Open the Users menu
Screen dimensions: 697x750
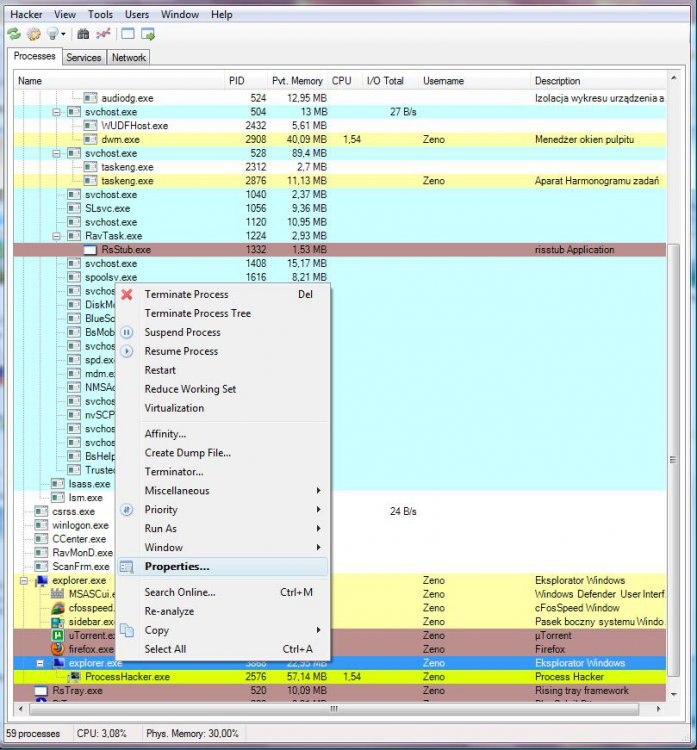[x=137, y=14]
